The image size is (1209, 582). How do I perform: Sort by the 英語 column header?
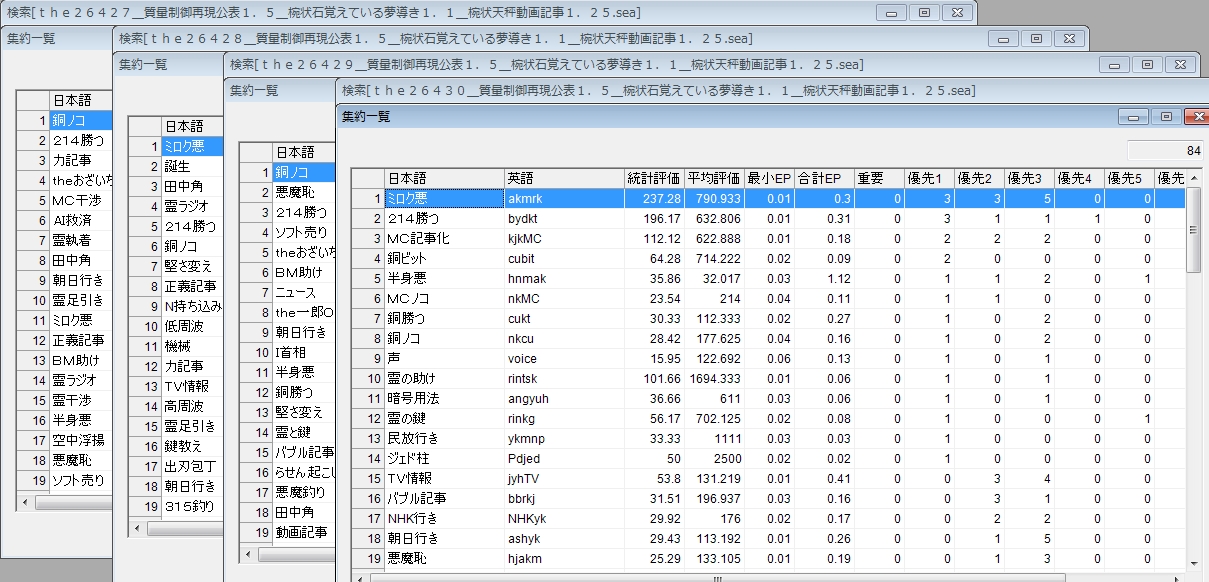tap(563, 179)
